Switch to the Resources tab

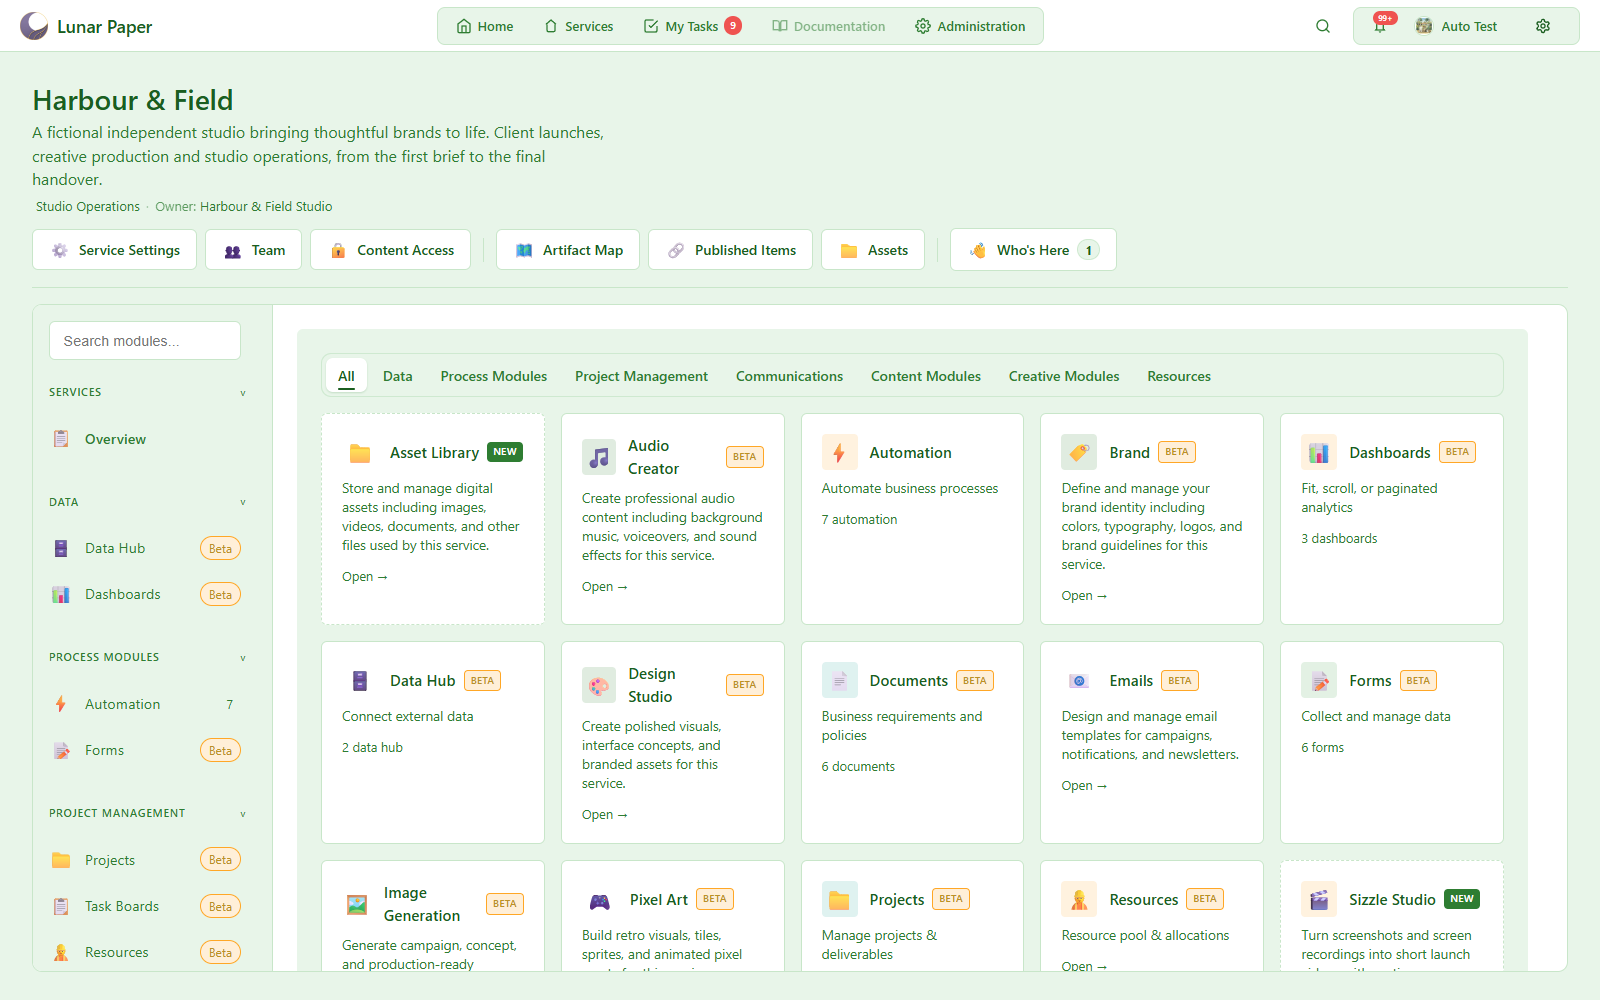pos(1179,376)
